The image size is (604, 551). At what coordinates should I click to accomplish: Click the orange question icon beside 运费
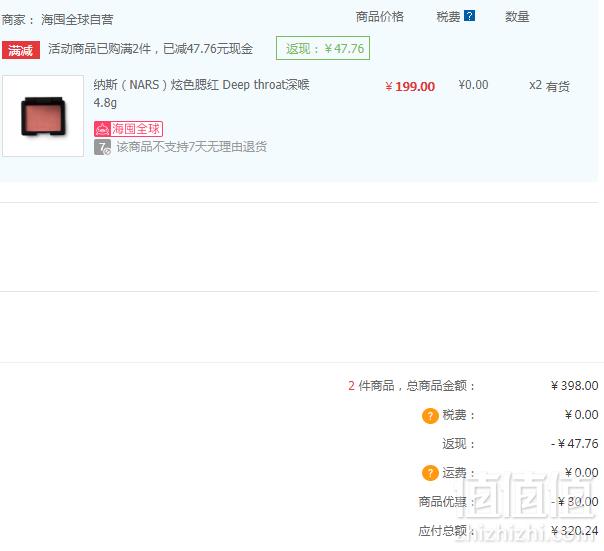pos(430,473)
